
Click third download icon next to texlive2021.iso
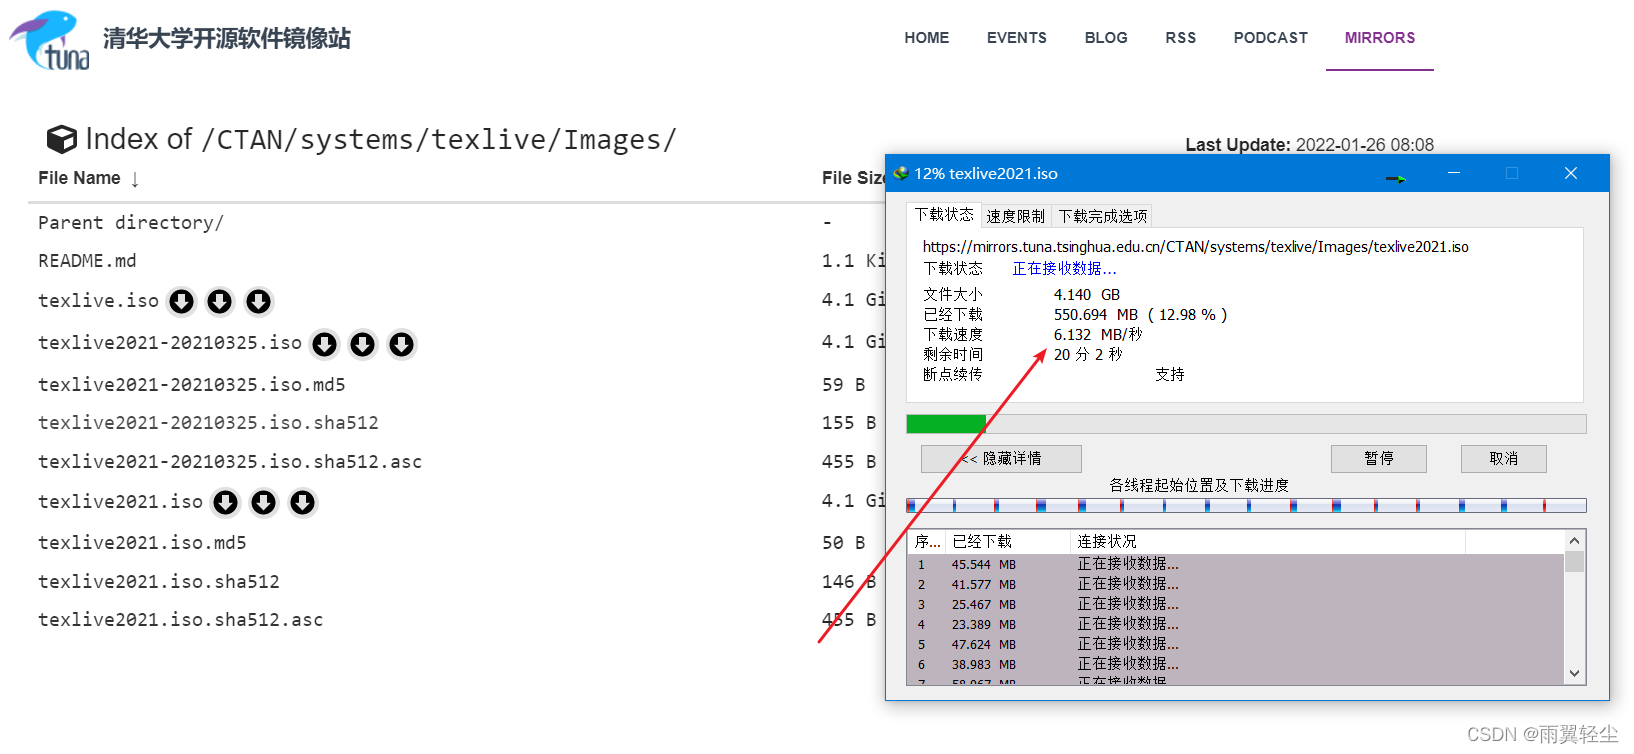point(302,502)
